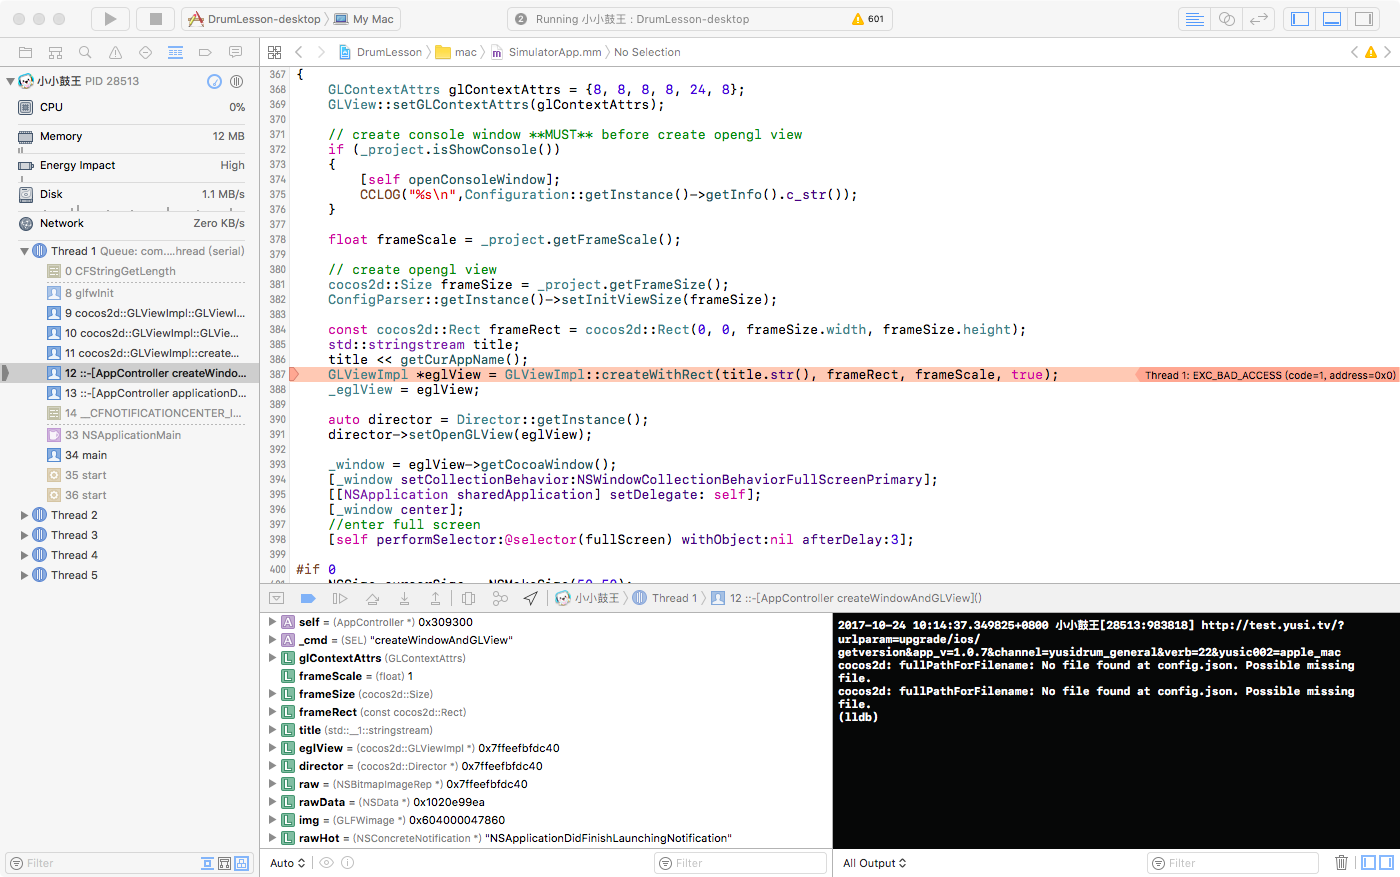The image size is (1400, 877).
Task: Click the mac folder in jump bar
Action: pyautogui.click(x=457, y=52)
